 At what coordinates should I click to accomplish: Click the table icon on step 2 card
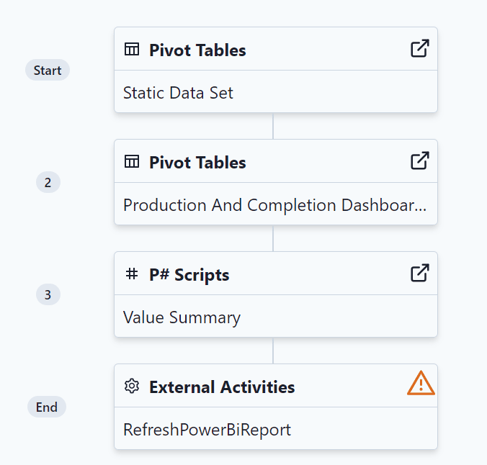132,162
